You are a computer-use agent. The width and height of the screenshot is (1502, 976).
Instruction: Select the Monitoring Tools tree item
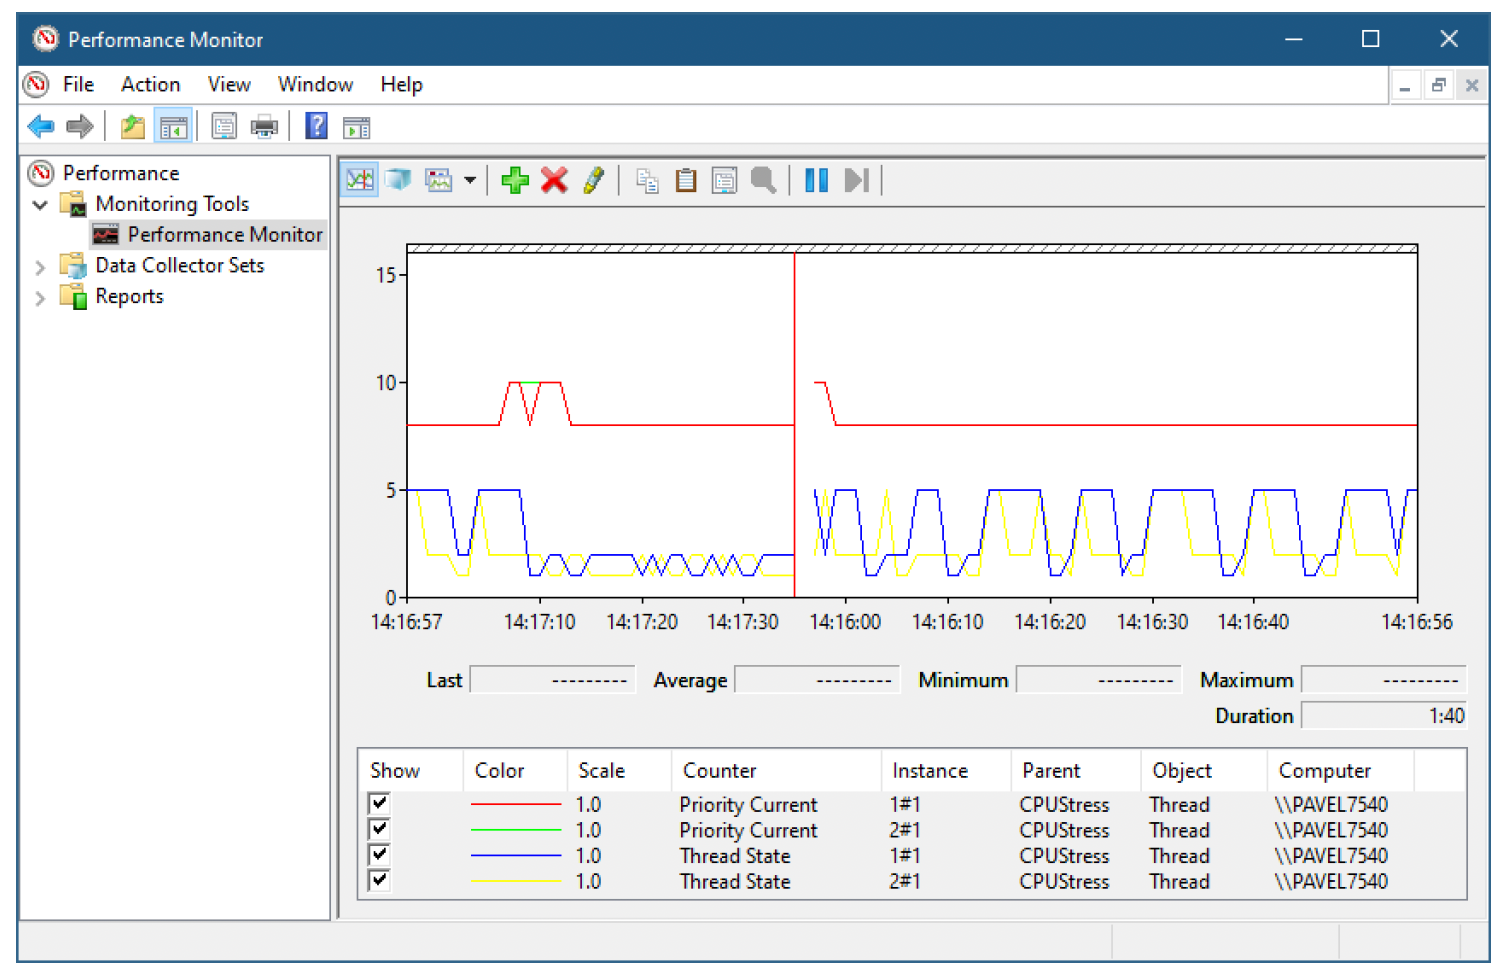pyautogui.click(x=172, y=204)
